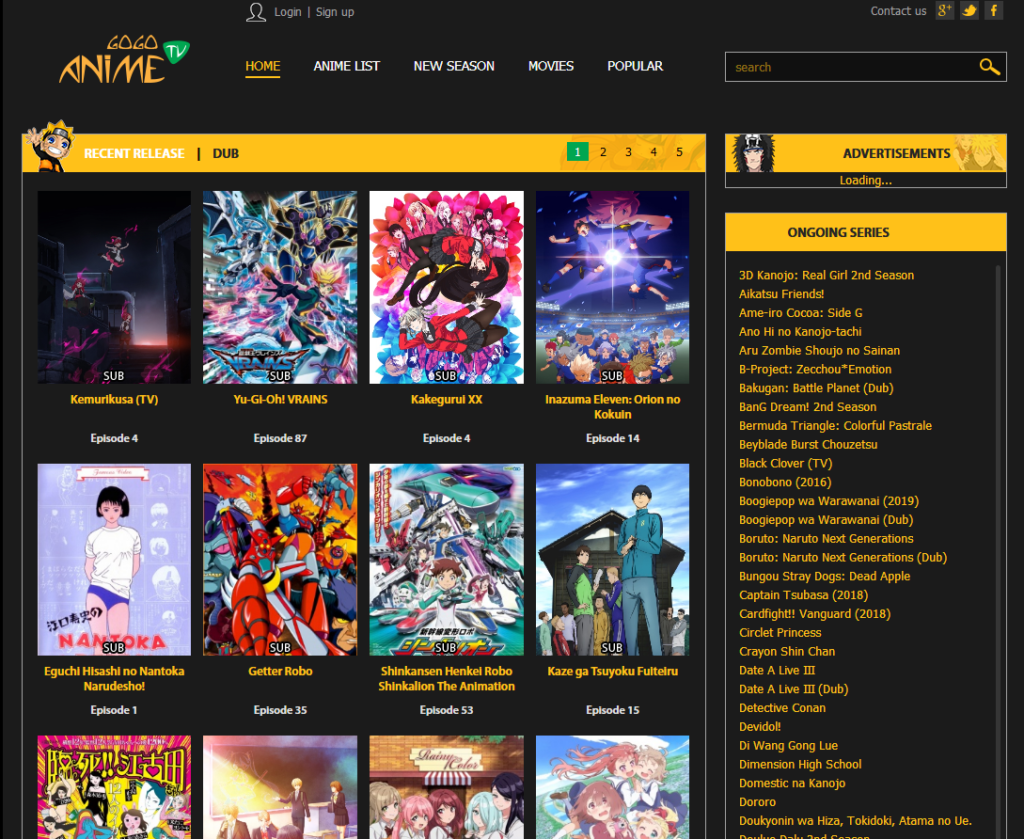Open Aru Zombie Shoujo no Sainan
The image size is (1024, 839).
coord(819,351)
